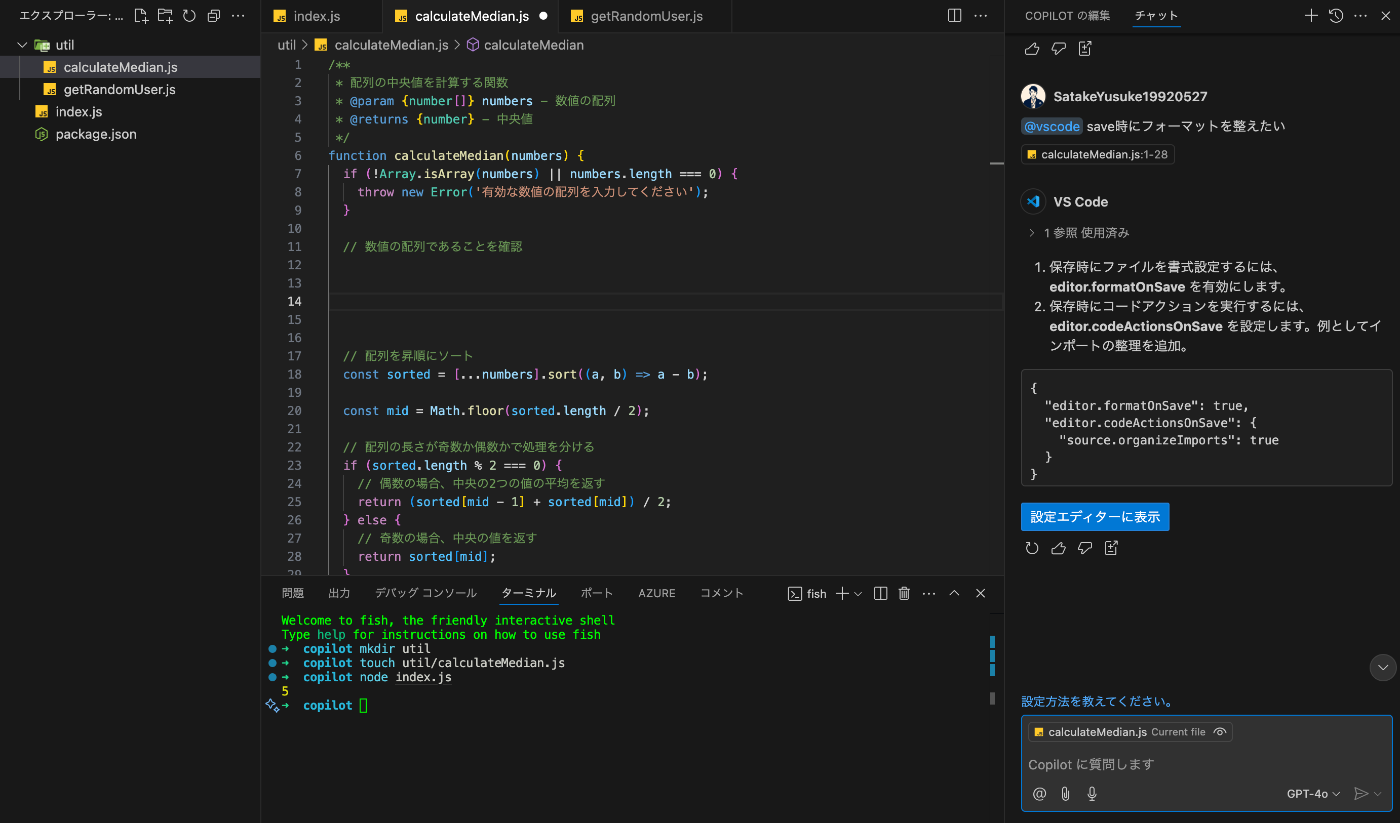Thumbs down the VS Code response
Image resolution: width=1400 pixels, height=823 pixels.
(1085, 548)
